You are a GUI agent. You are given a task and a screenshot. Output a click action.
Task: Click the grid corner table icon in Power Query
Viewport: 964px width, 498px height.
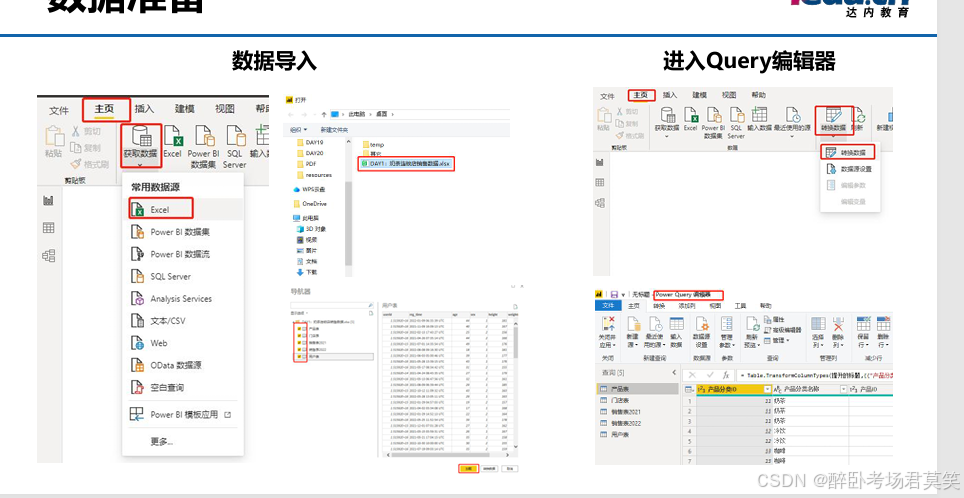(689, 389)
